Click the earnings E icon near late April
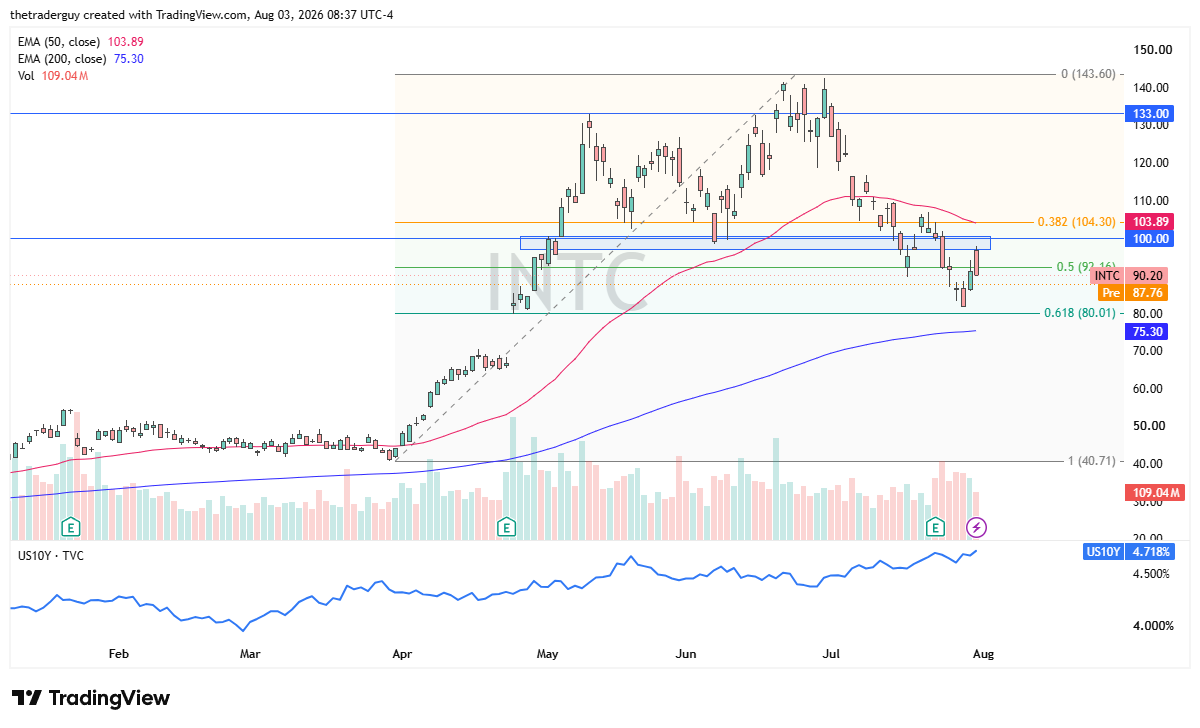The image size is (1200, 728). pos(507,526)
